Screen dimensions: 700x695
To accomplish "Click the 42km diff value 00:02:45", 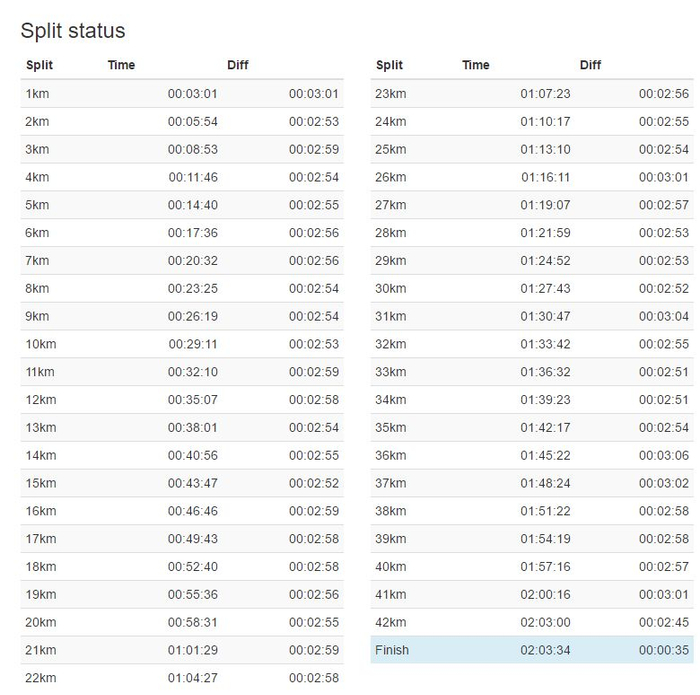I will coord(664,622).
